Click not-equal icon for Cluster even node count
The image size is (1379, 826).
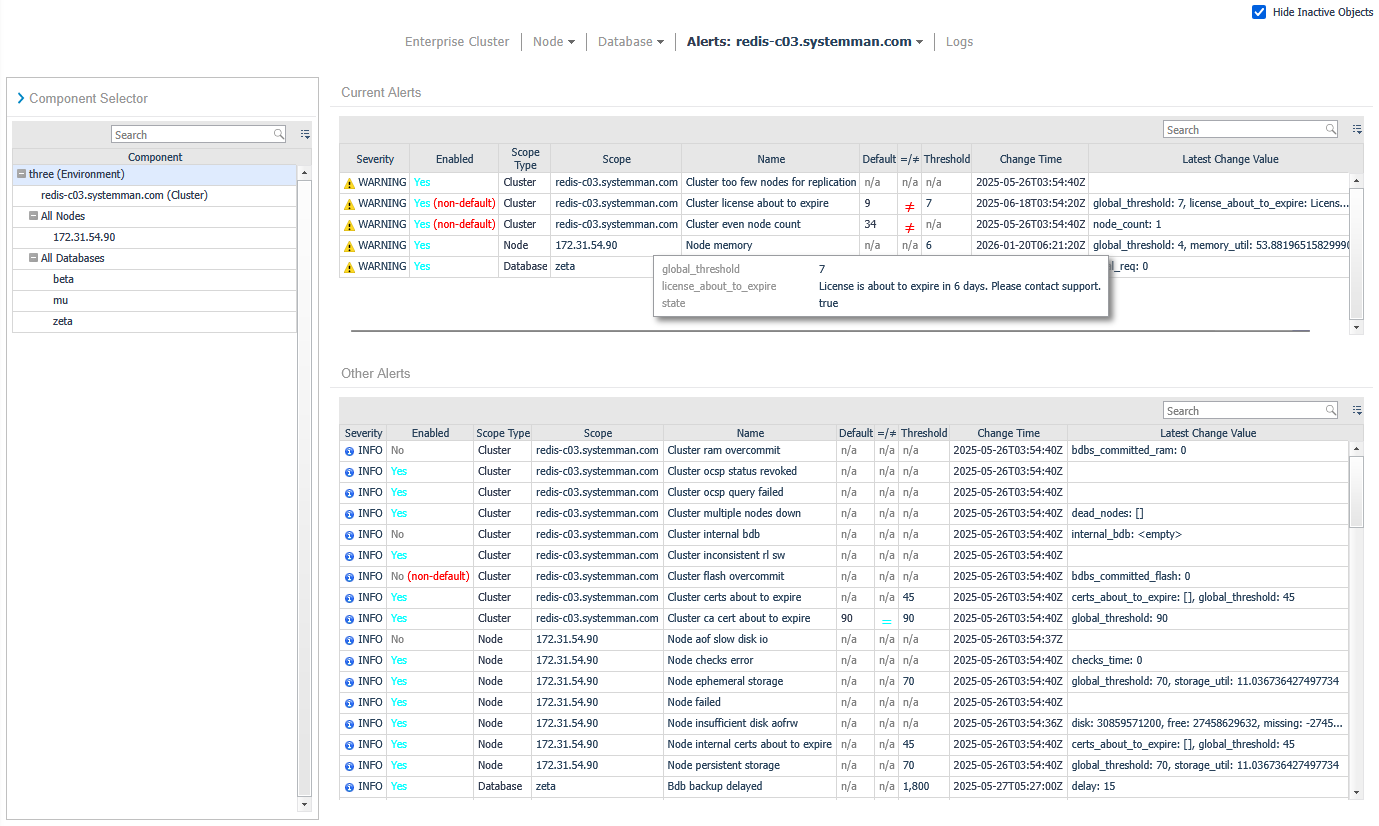[909, 226]
